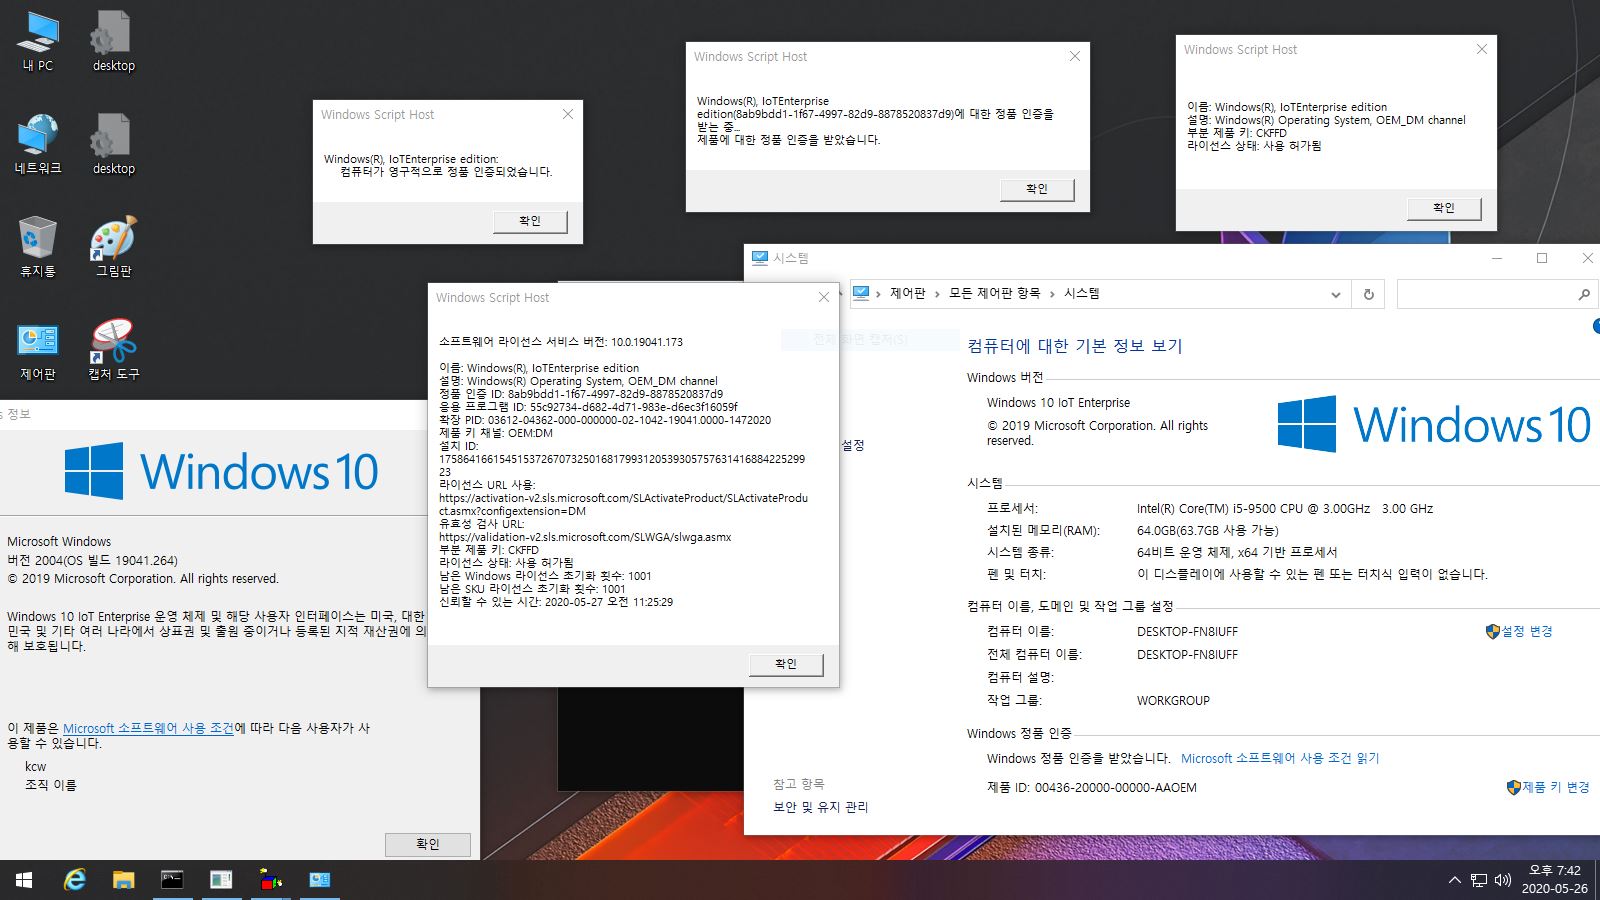Image resolution: width=1600 pixels, height=900 pixels.
Task: Switch to Command Prompt taskbar item
Action: tap(172, 880)
